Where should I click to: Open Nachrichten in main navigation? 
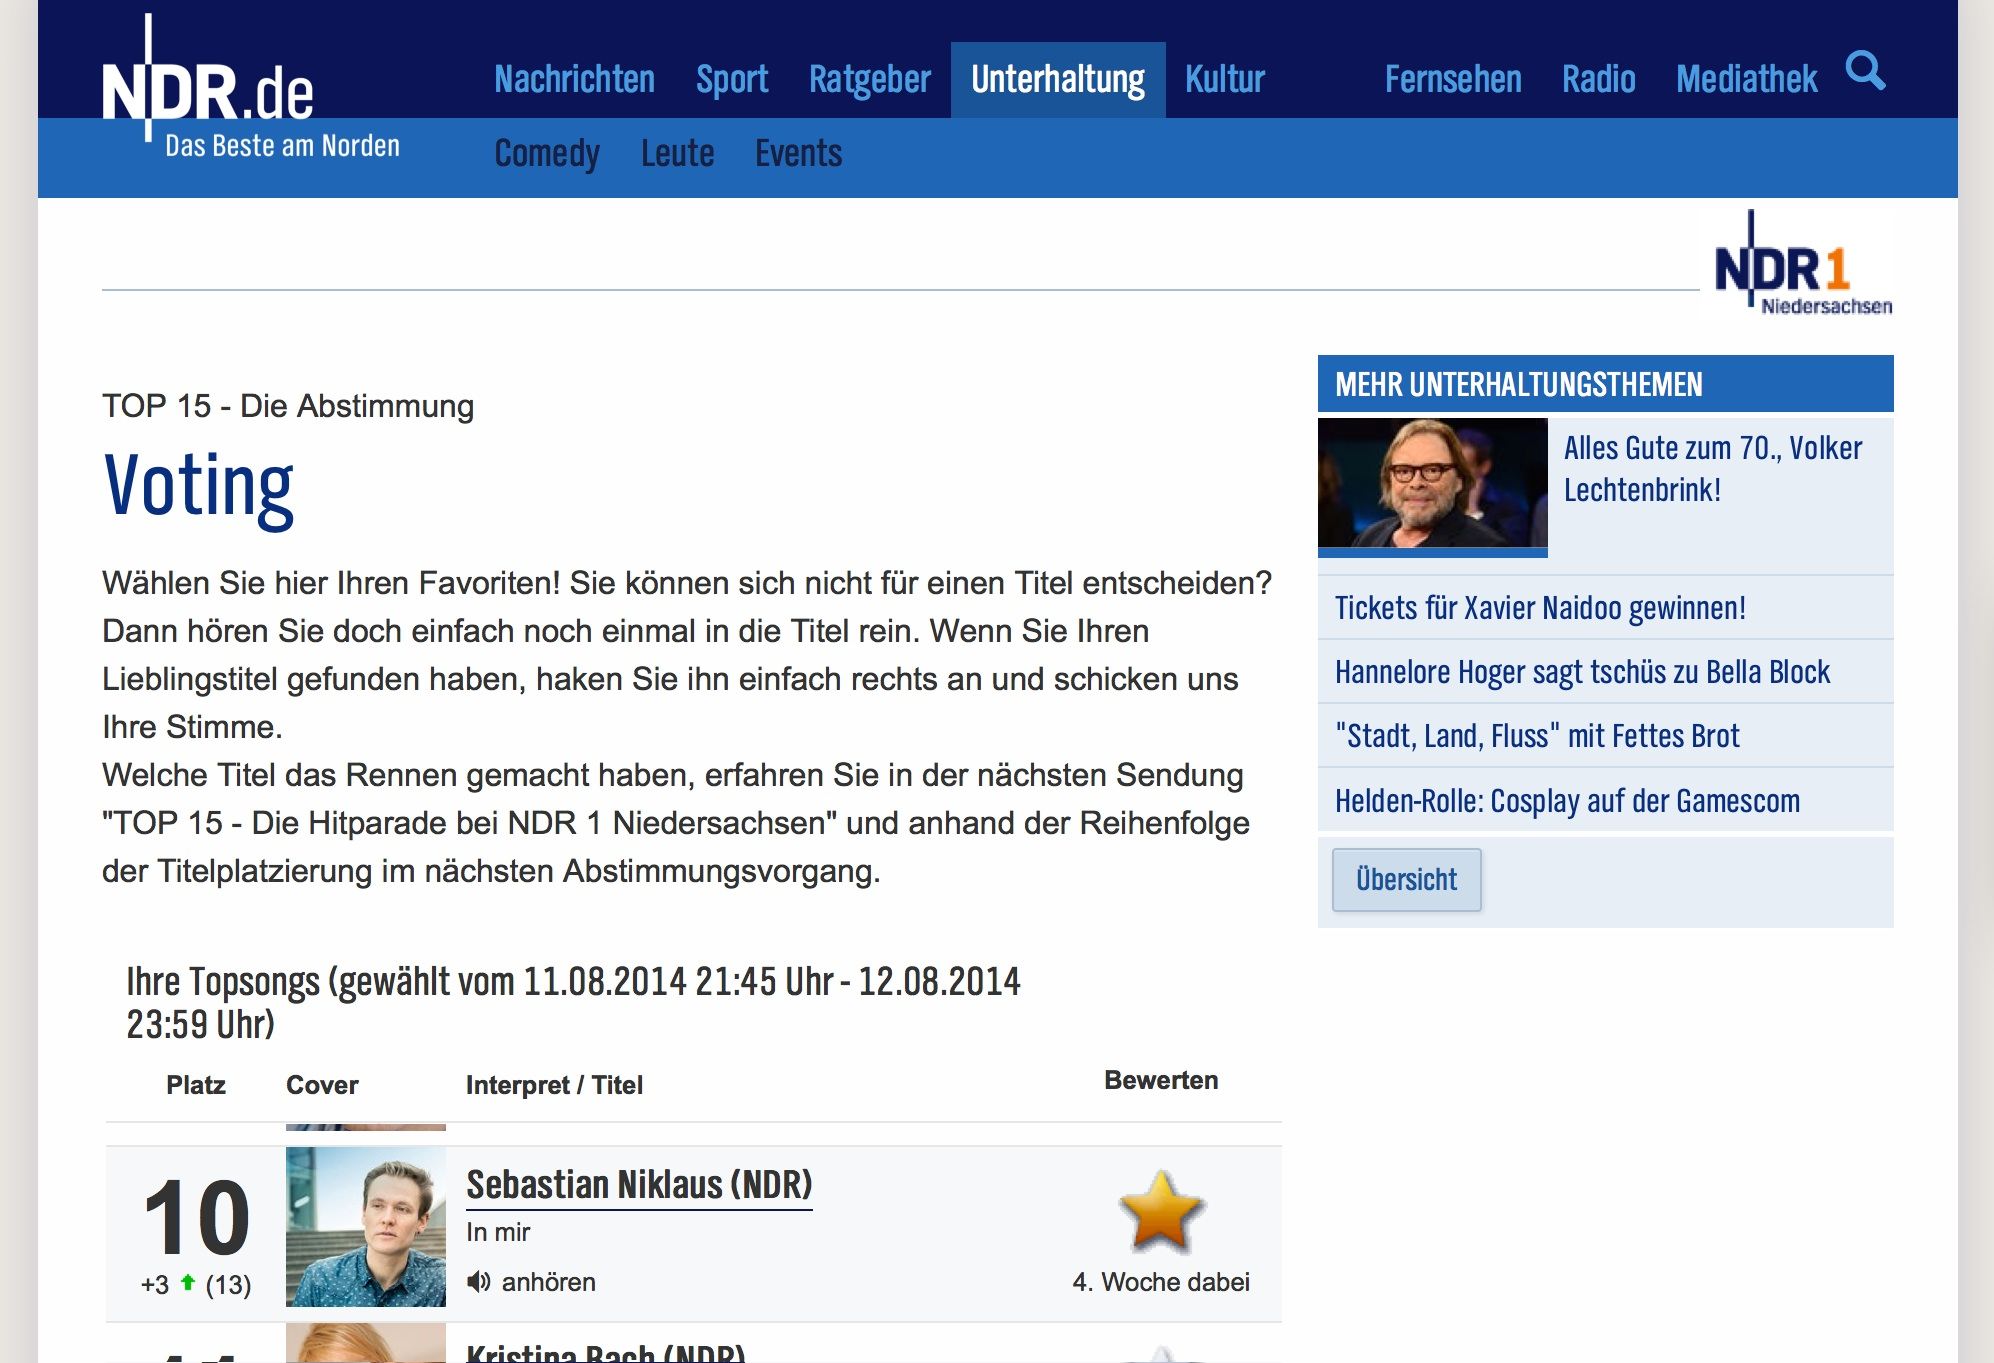click(575, 80)
